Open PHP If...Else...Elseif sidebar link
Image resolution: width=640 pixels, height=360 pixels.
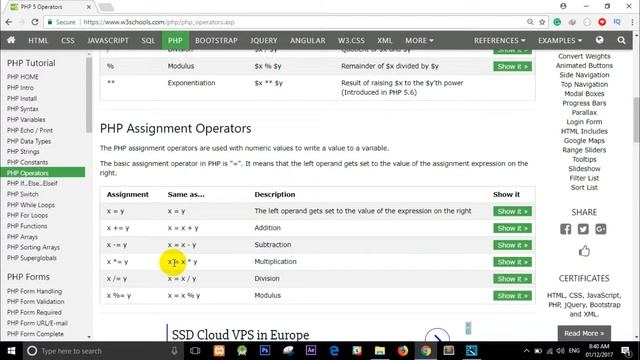click(32, 183)
